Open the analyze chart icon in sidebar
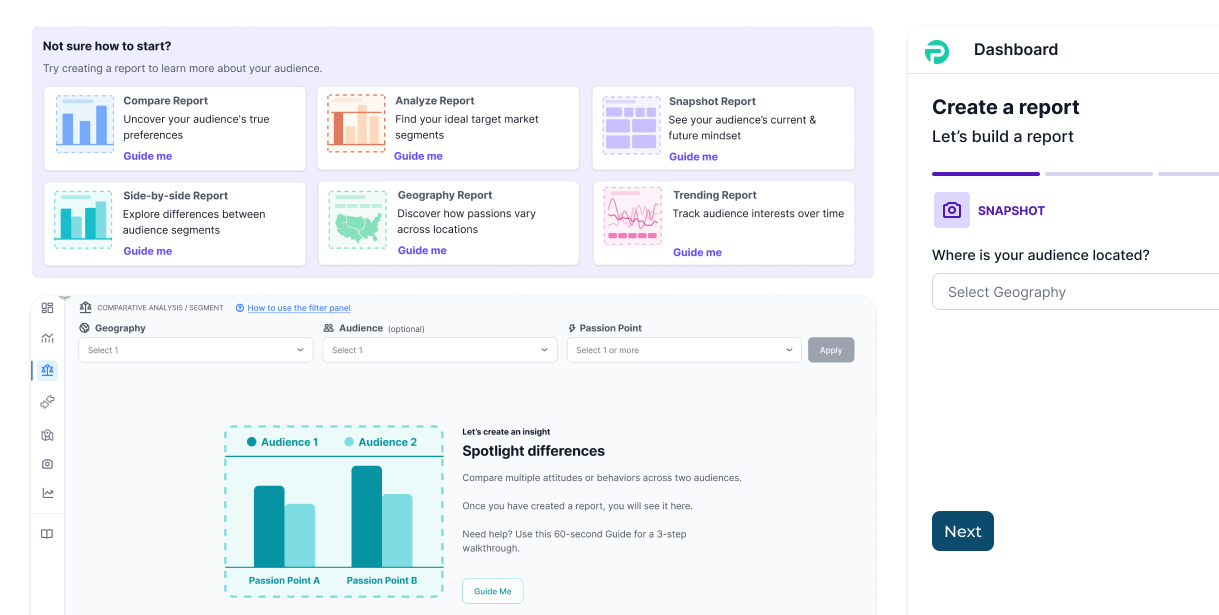The height and width of the screenshot is (615, 1219). [x=47, y=339]
